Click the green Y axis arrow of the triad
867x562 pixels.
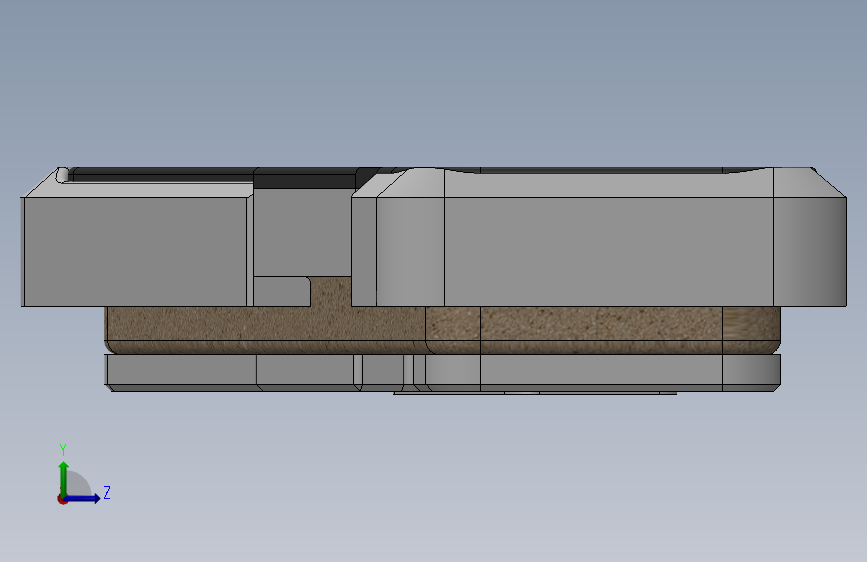[x=64, y=478]
